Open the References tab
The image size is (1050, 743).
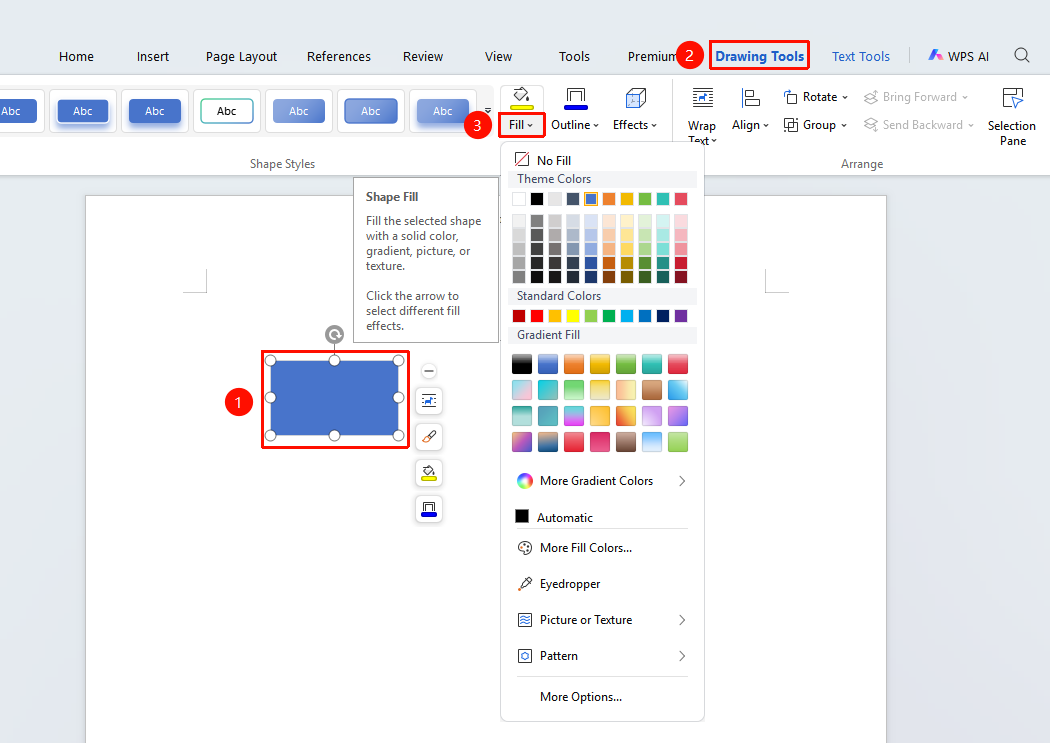339,56
